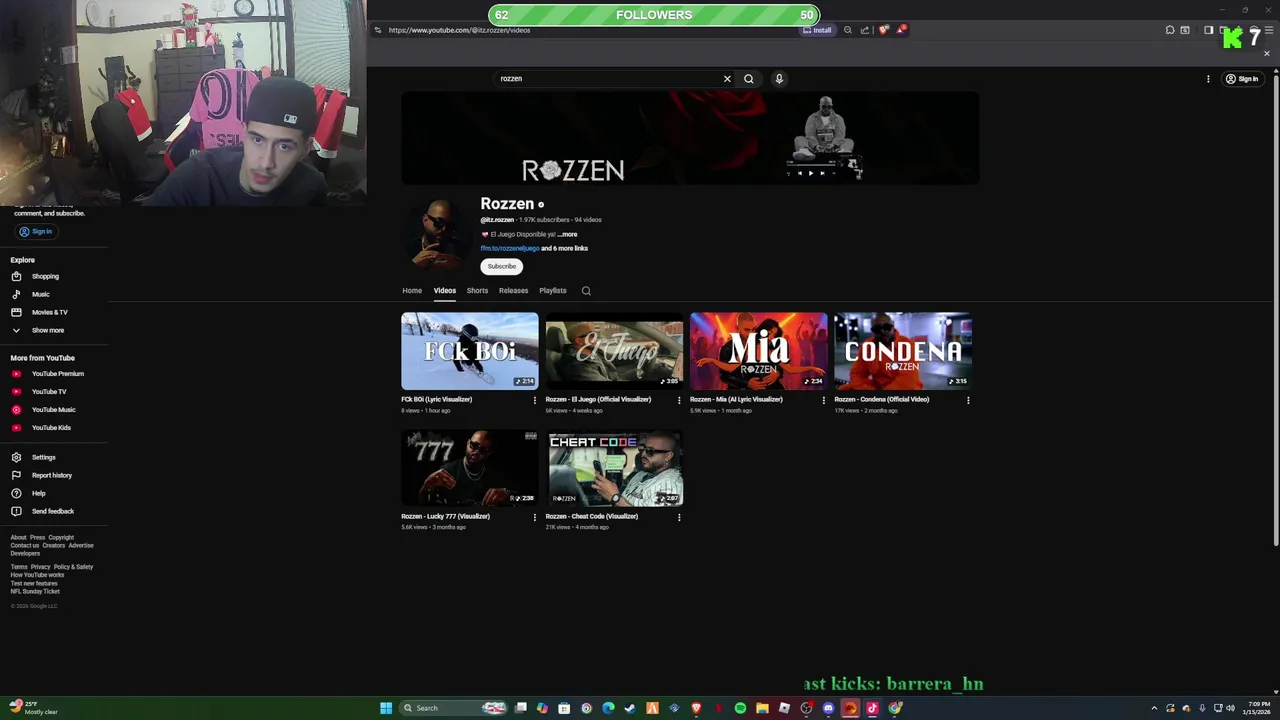This screenshot has height=720, width=1280.
Task: Open options for Lucky 777 video
Action: [x=534, y=517]
